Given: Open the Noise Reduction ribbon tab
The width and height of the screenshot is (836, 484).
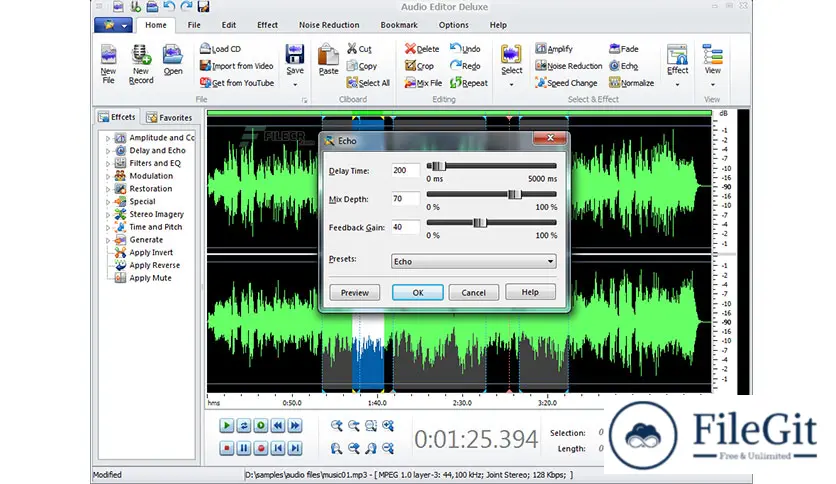Looking at the screenshot, I should (x=329, y=25).
